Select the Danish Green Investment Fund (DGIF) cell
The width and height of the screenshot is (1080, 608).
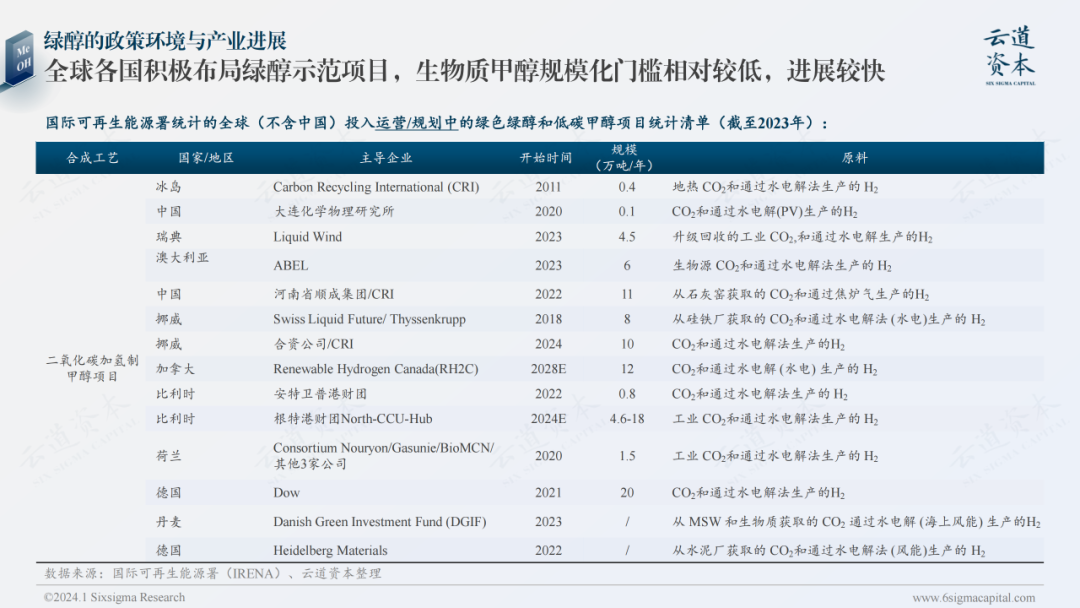[x=380, y=521]
